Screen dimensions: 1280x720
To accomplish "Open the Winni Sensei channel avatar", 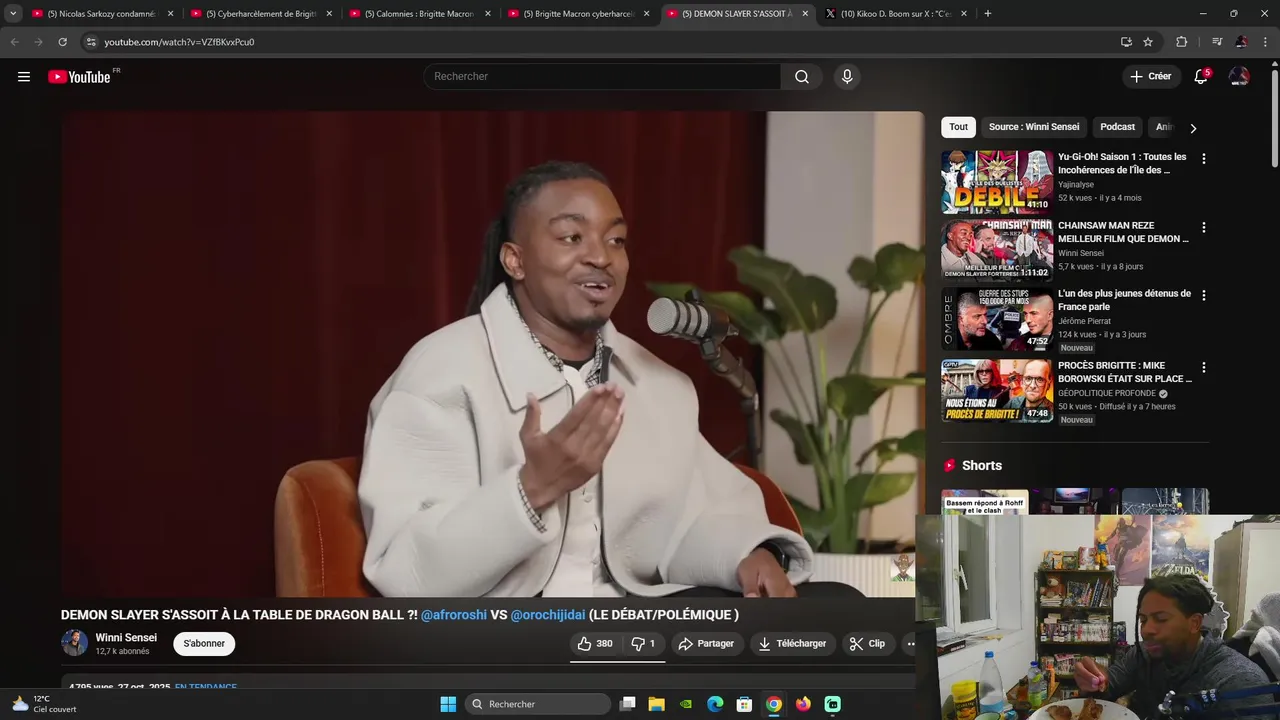I will click(74, 643).
